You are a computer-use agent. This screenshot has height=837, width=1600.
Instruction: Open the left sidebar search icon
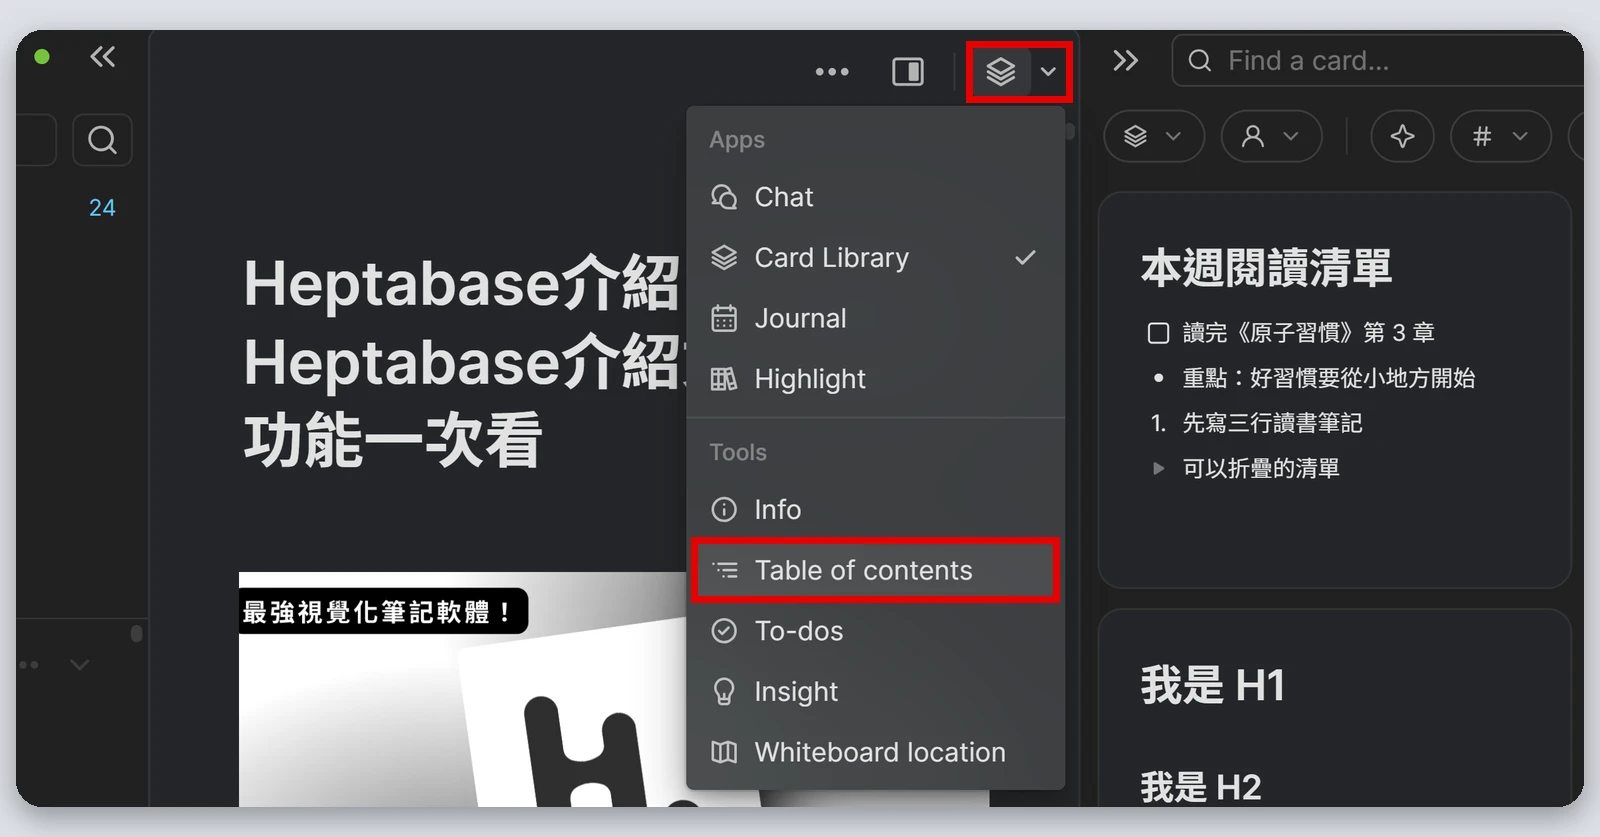(102, 140)
